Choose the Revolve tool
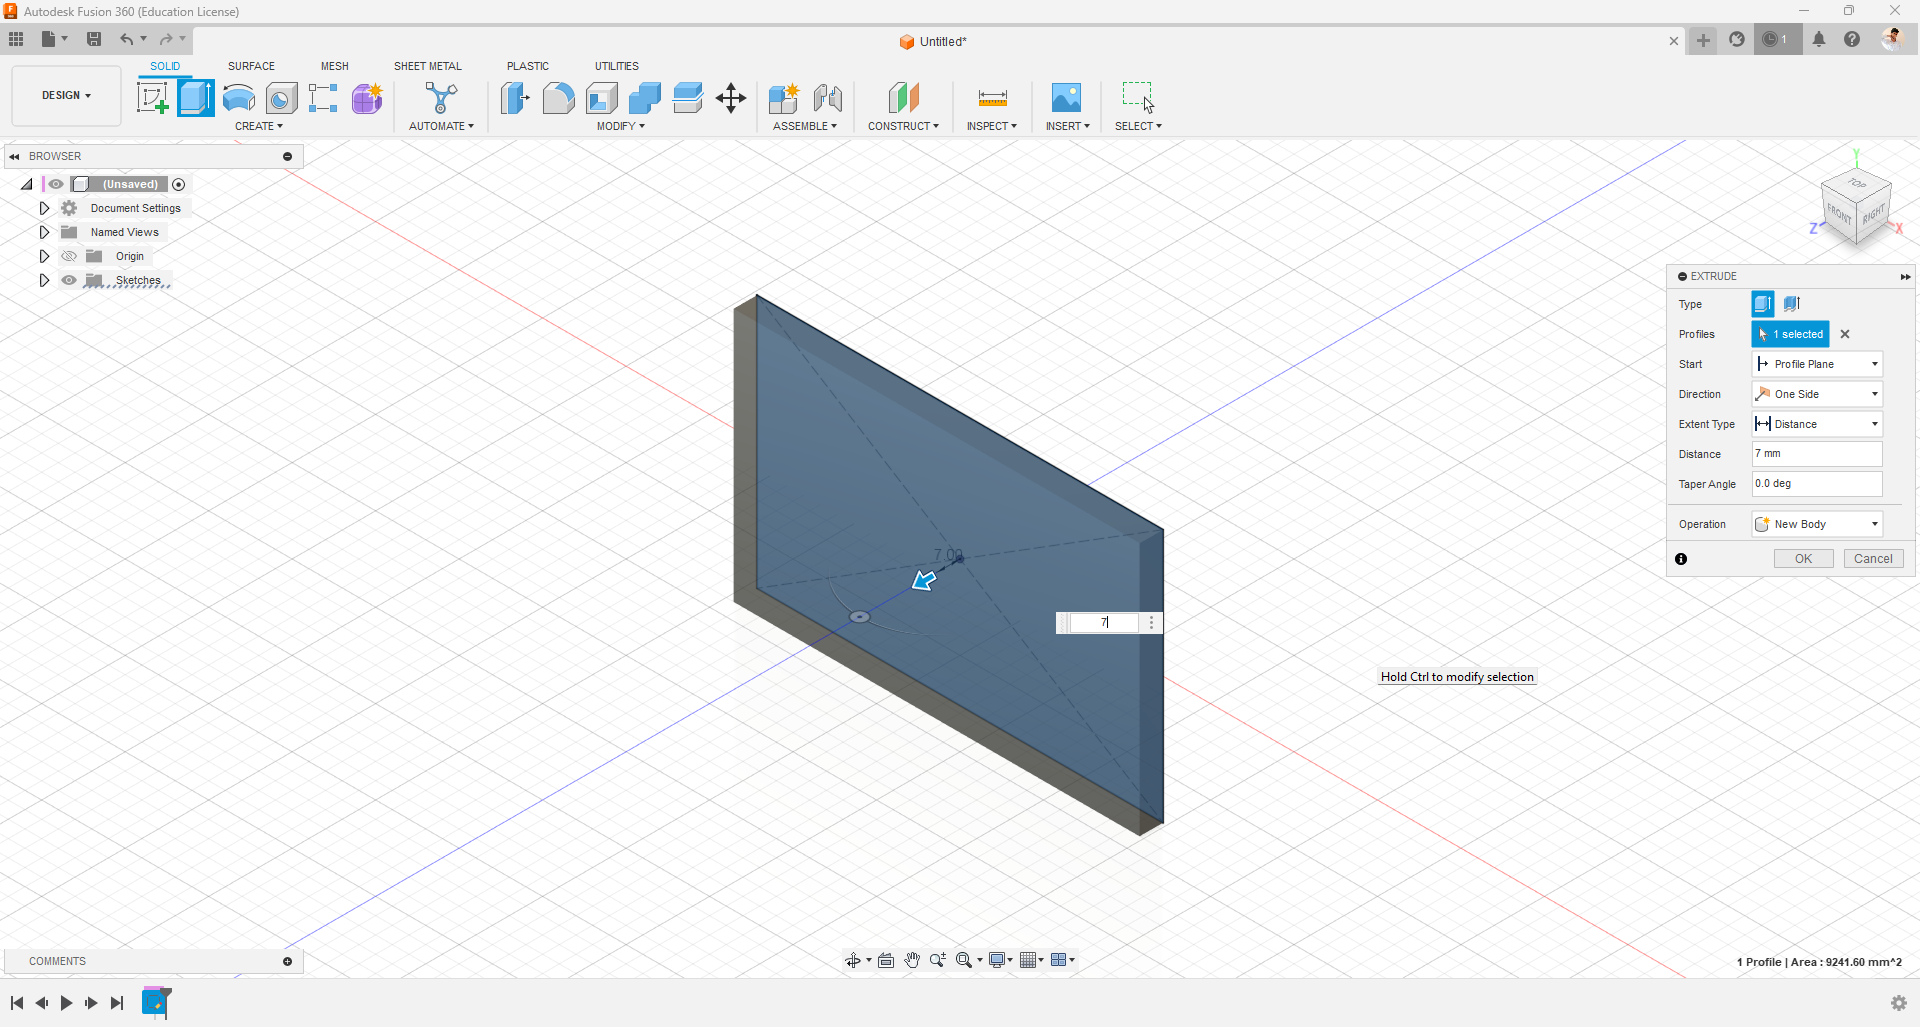 click(239, 98)
